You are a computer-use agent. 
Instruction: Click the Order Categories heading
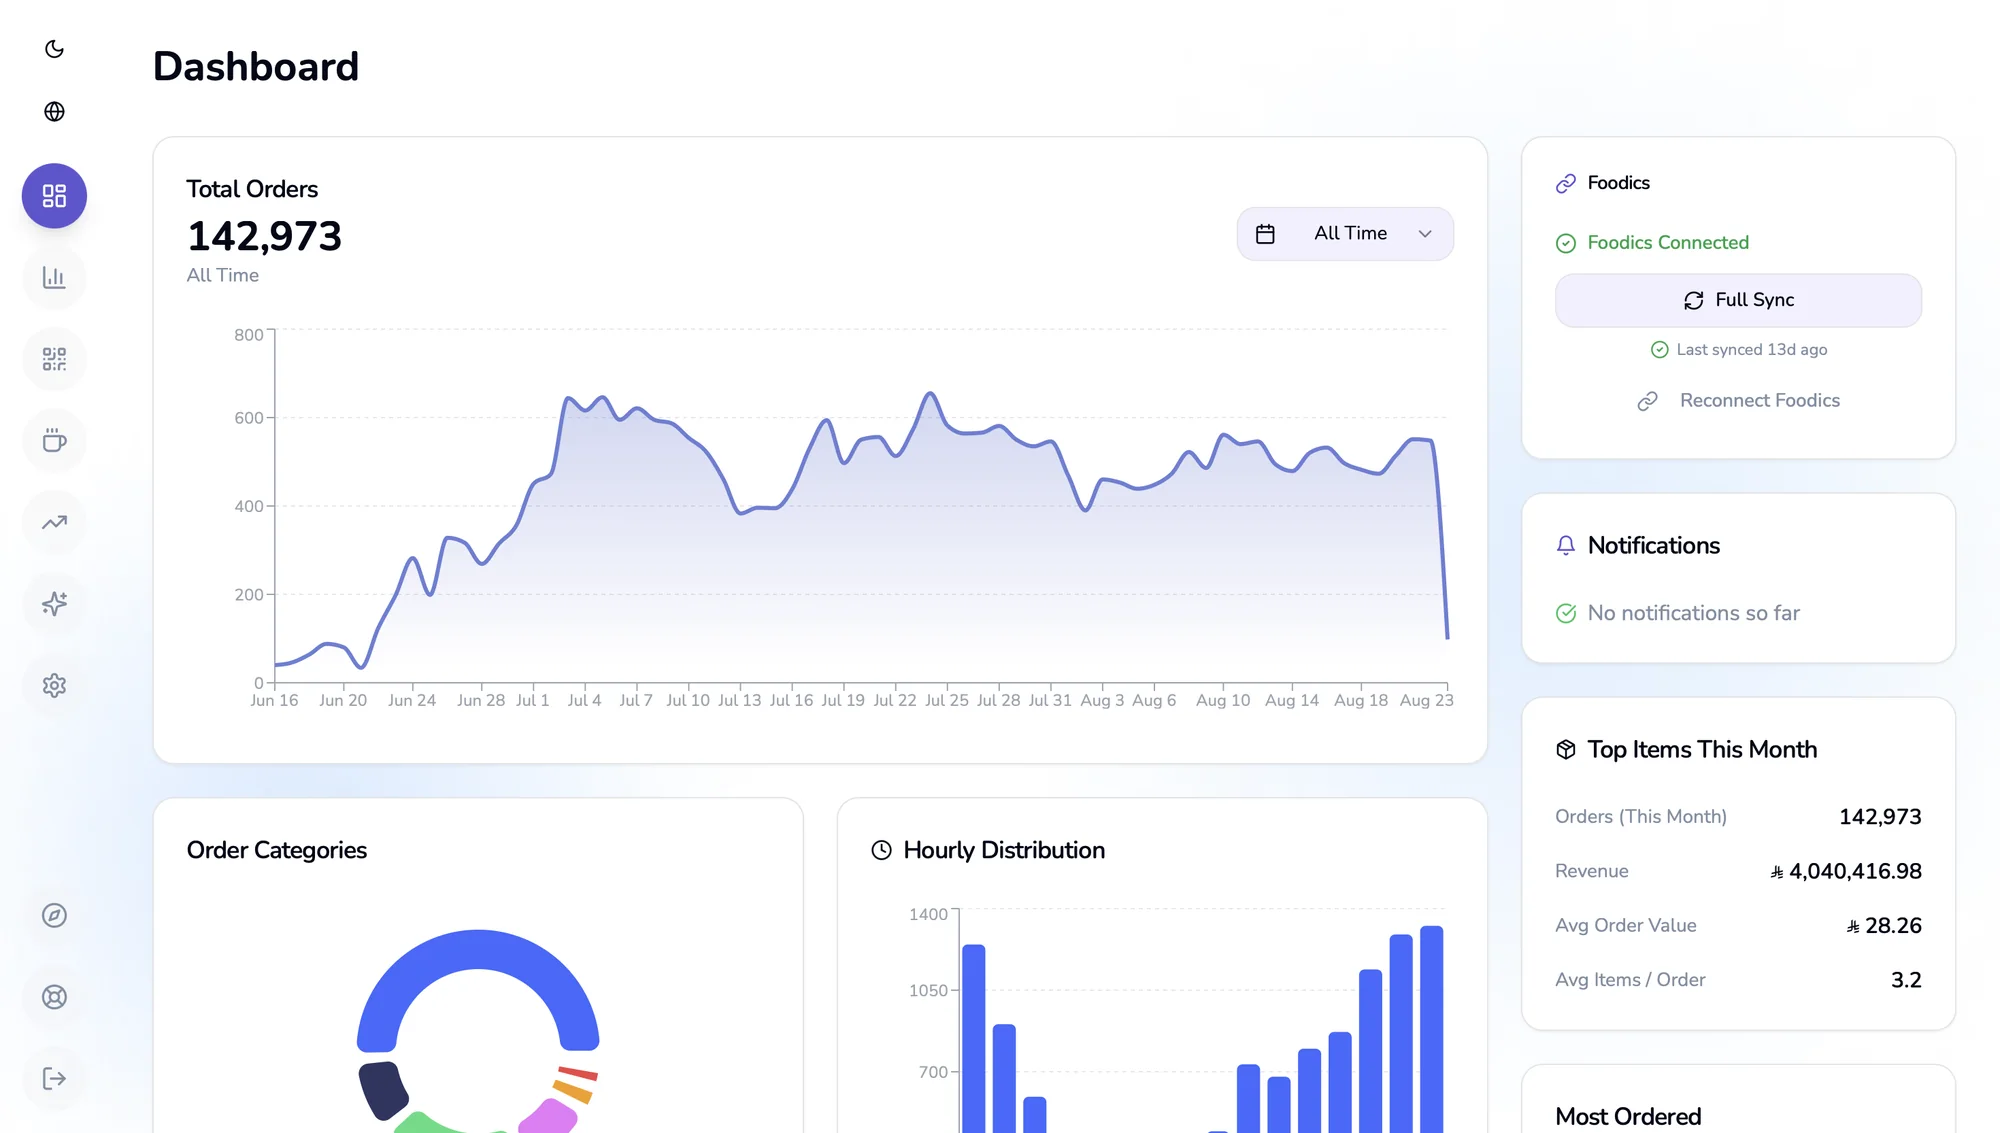coord(277,850)
